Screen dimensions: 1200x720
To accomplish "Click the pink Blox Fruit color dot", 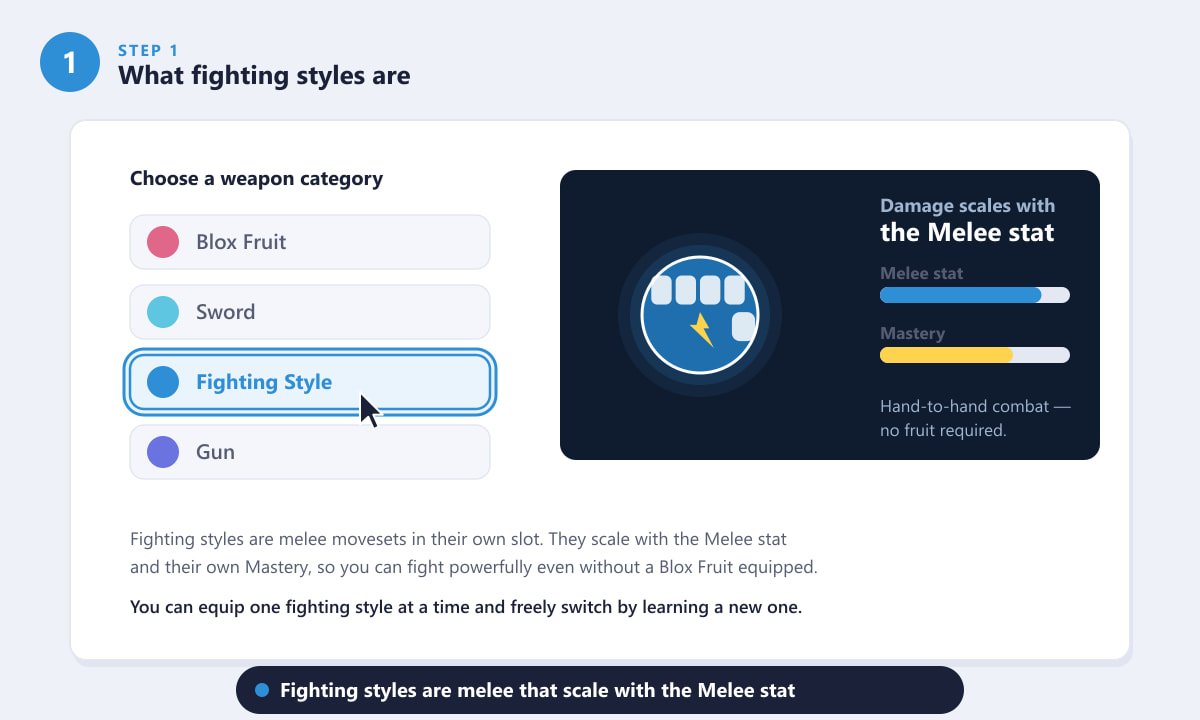I will click(163, 242).
